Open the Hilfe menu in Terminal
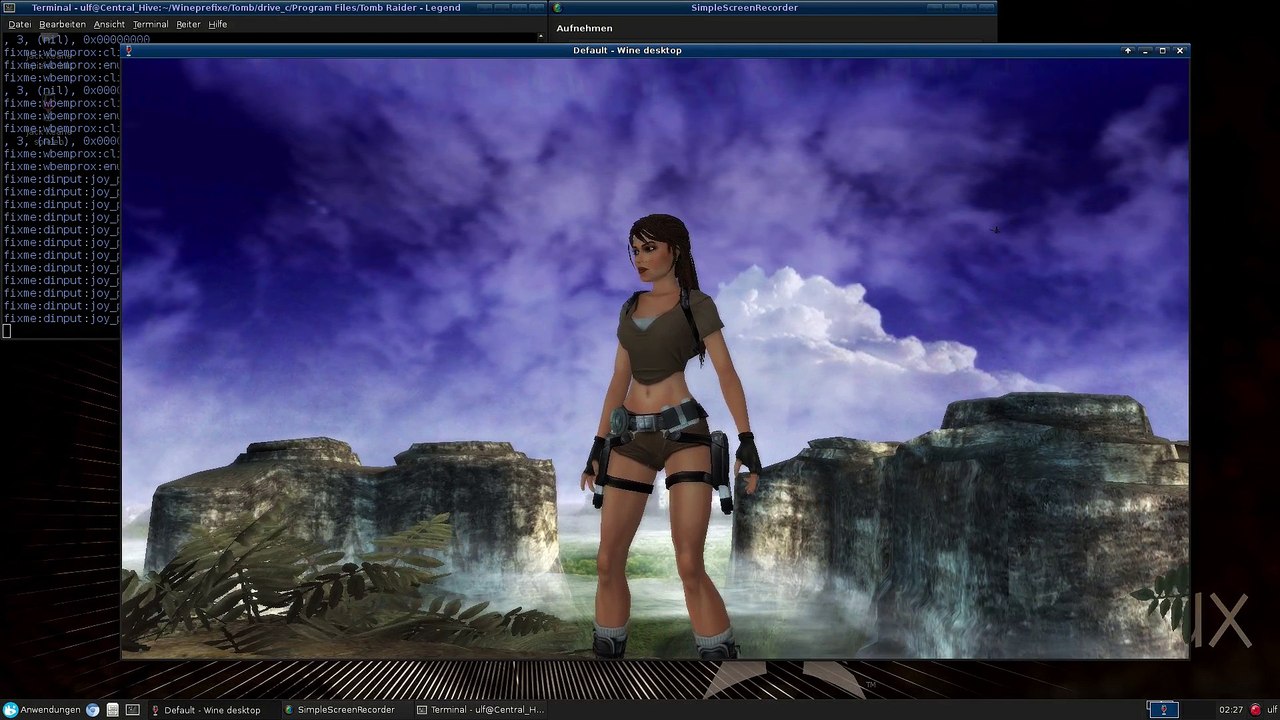This screenshot has width=1280, height=720. click(x=217, y=24)
